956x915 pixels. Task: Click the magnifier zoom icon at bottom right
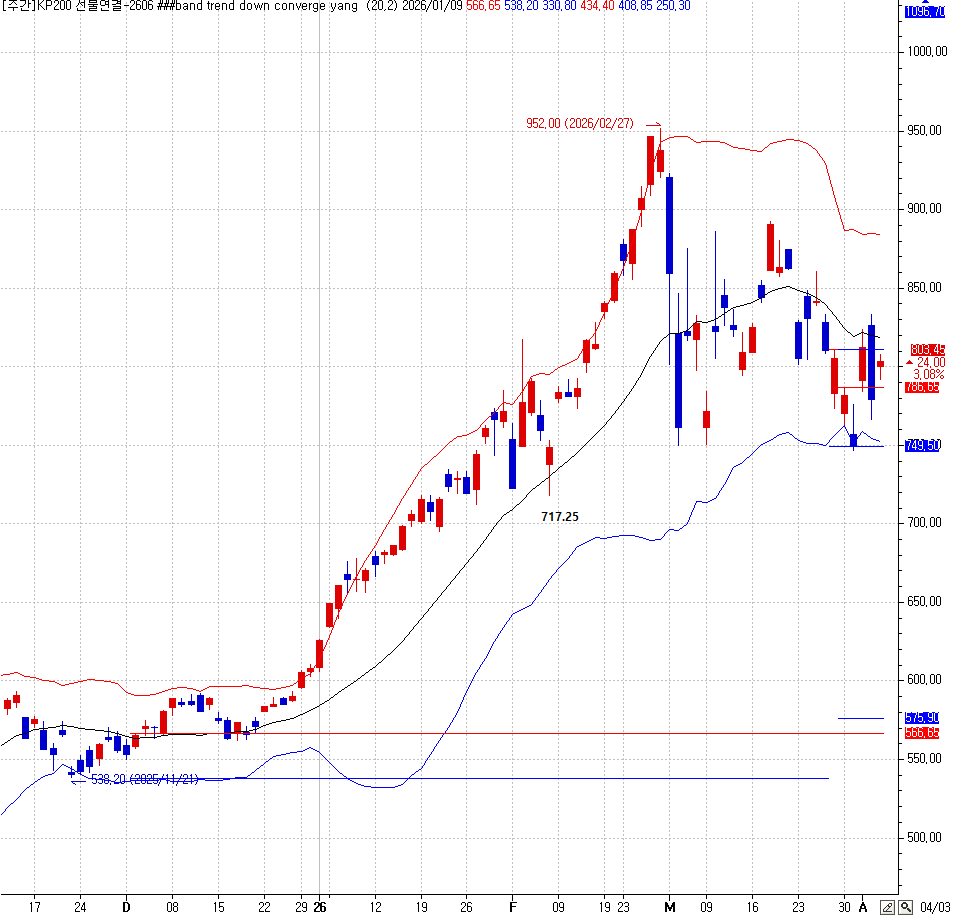(x=906, y=907)
